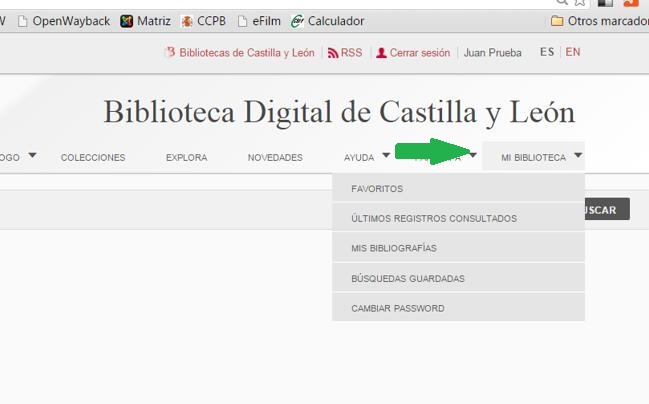Open the eFilm bookmark

260,21
